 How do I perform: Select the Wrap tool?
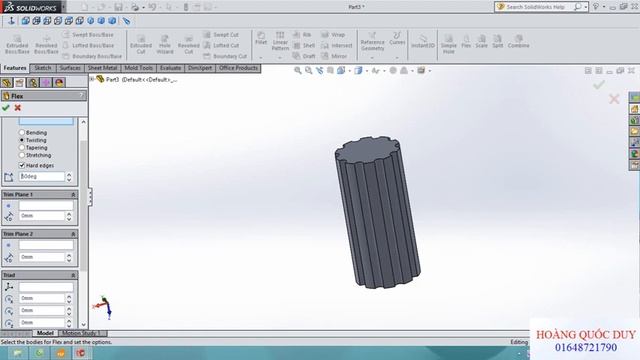coord(333,35)
